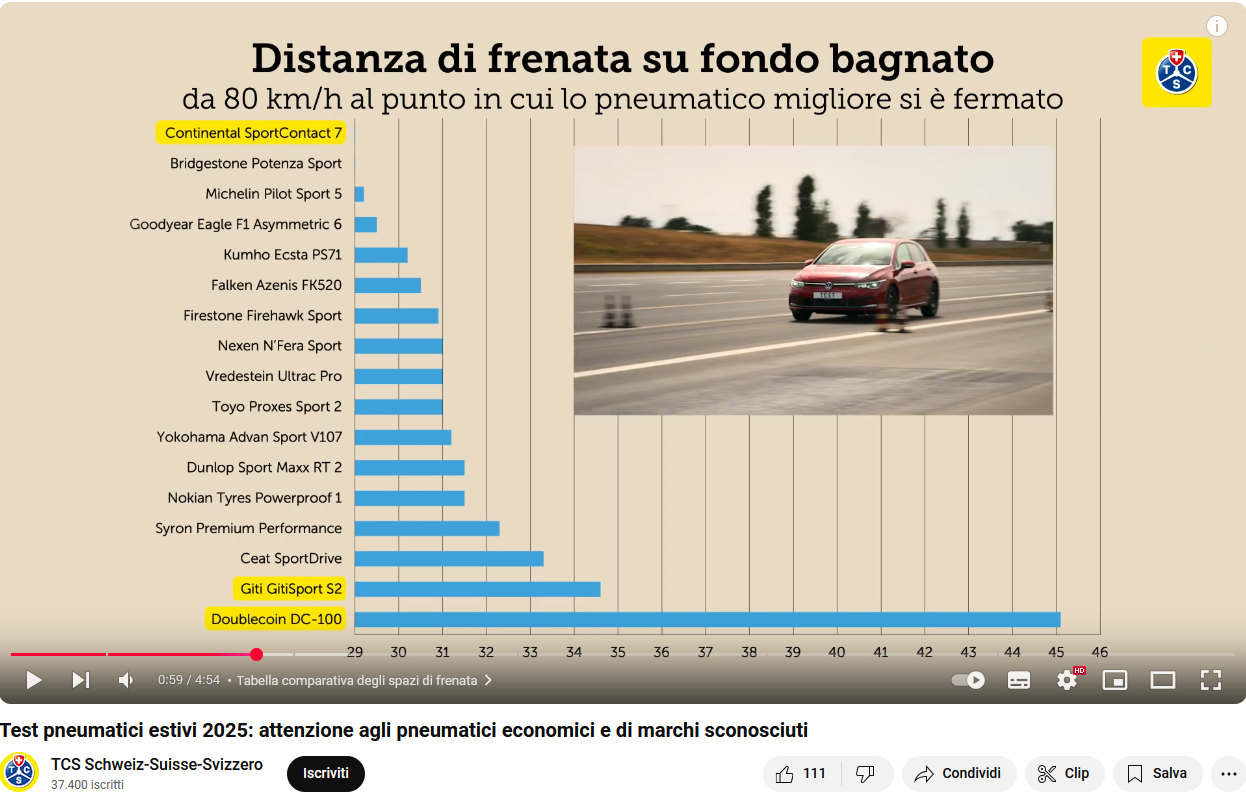Open the TCS channel avatar
This screenshot has width=1246, height=792.
tap(20, 772)
